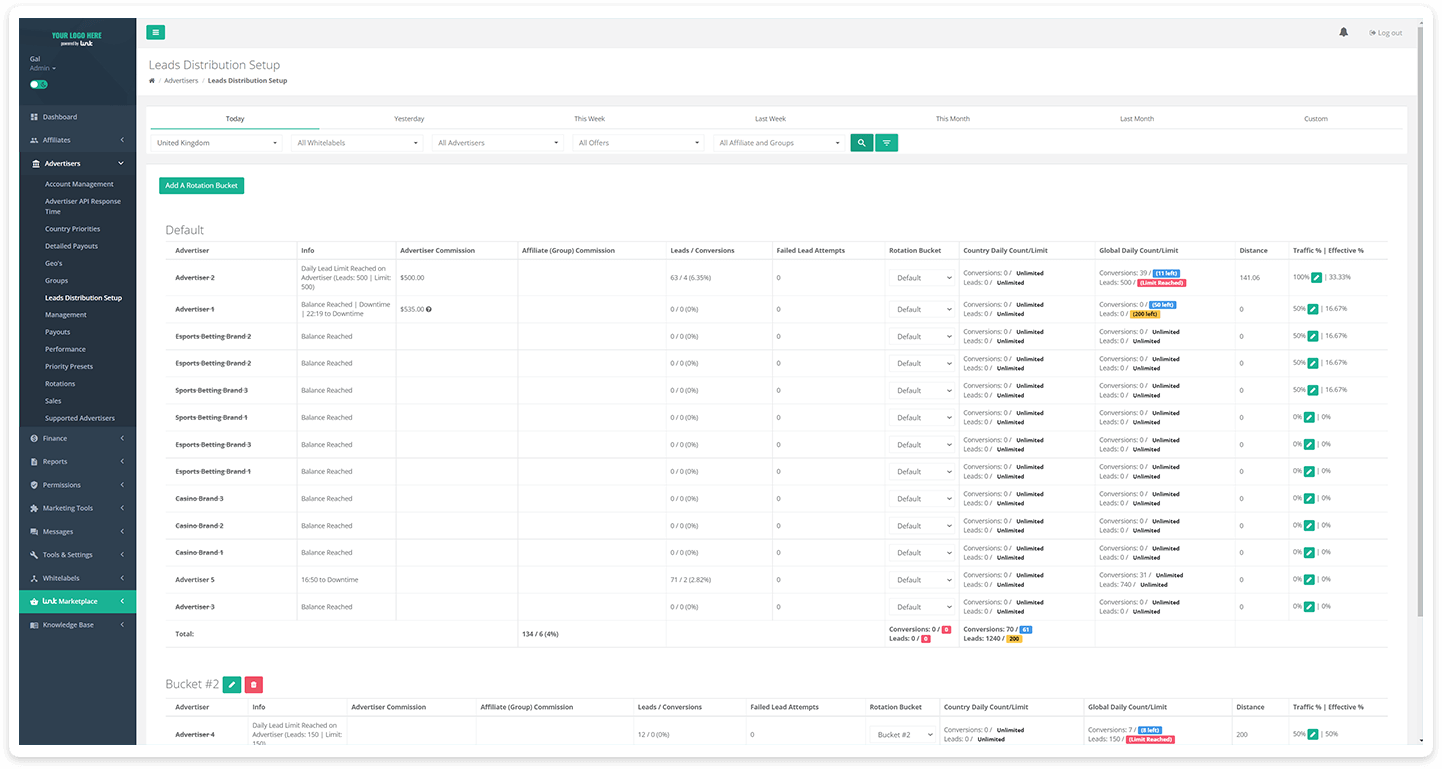This screenshot has width=1442, height=769.
Task: Switch to the This Month tab
Action: (952, 119)
